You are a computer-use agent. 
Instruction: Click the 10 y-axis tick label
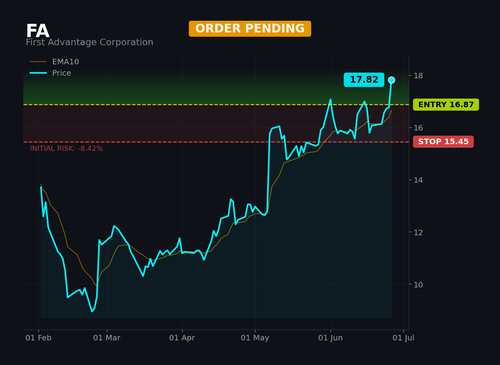pos(418,285)
